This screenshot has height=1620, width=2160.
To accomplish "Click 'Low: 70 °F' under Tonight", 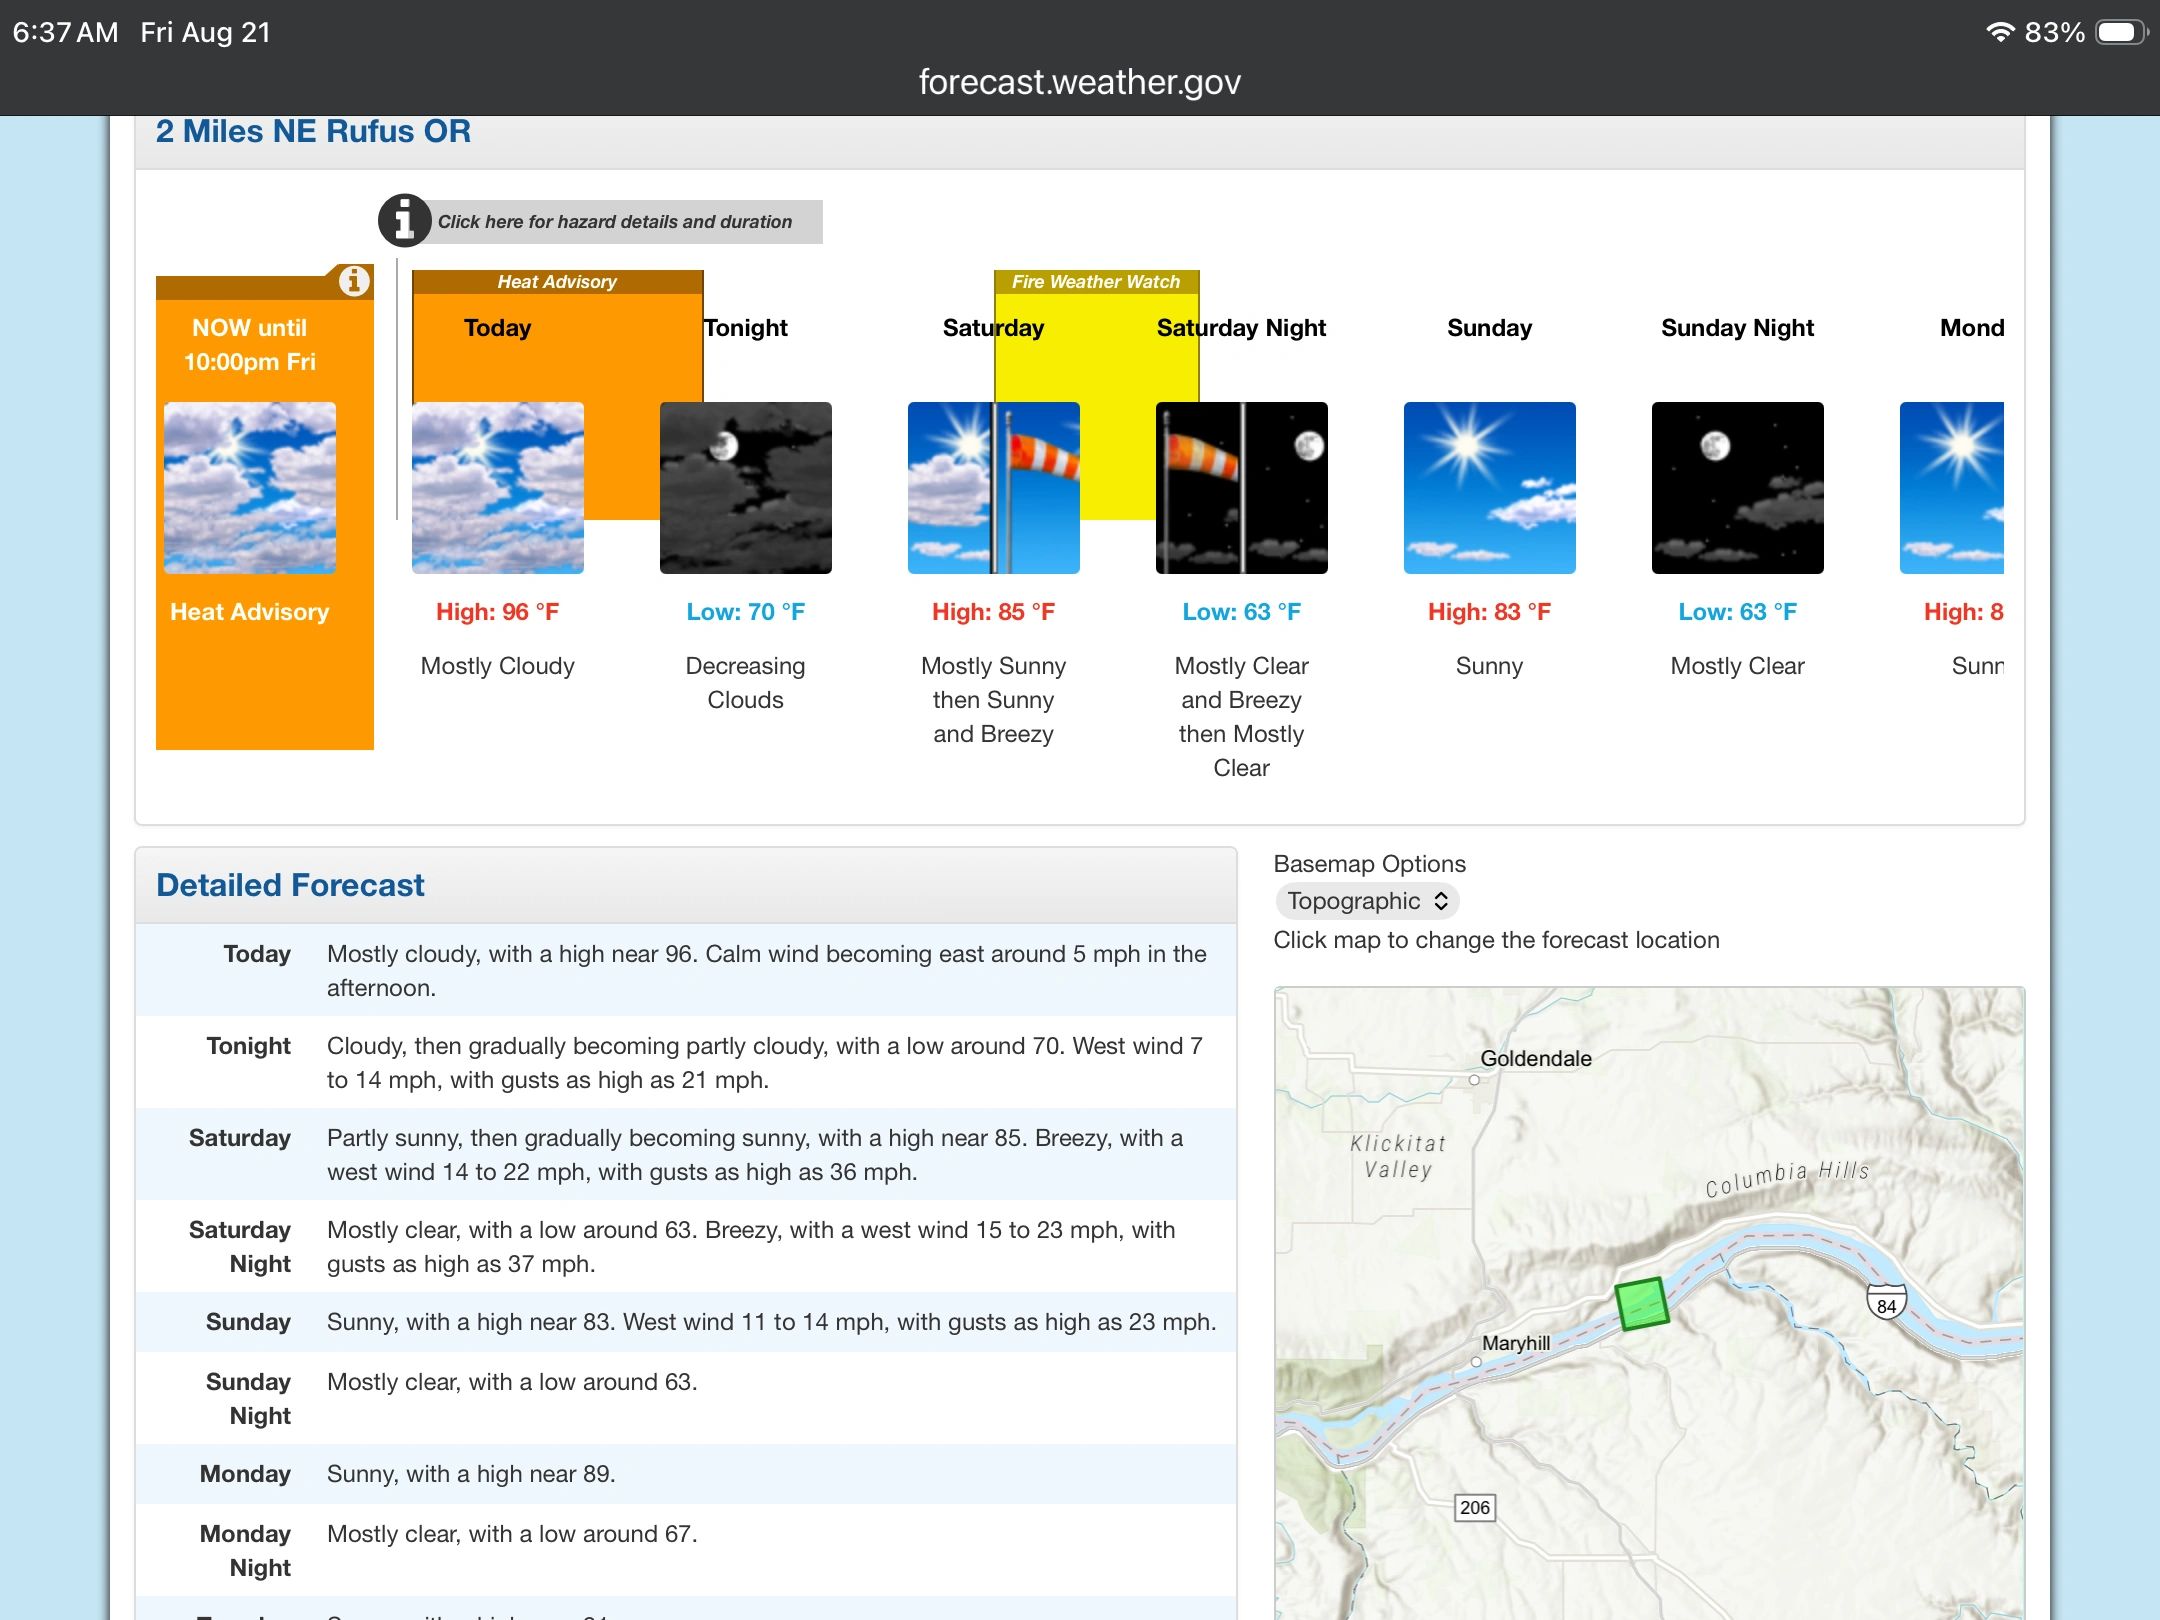I will 746,612.
